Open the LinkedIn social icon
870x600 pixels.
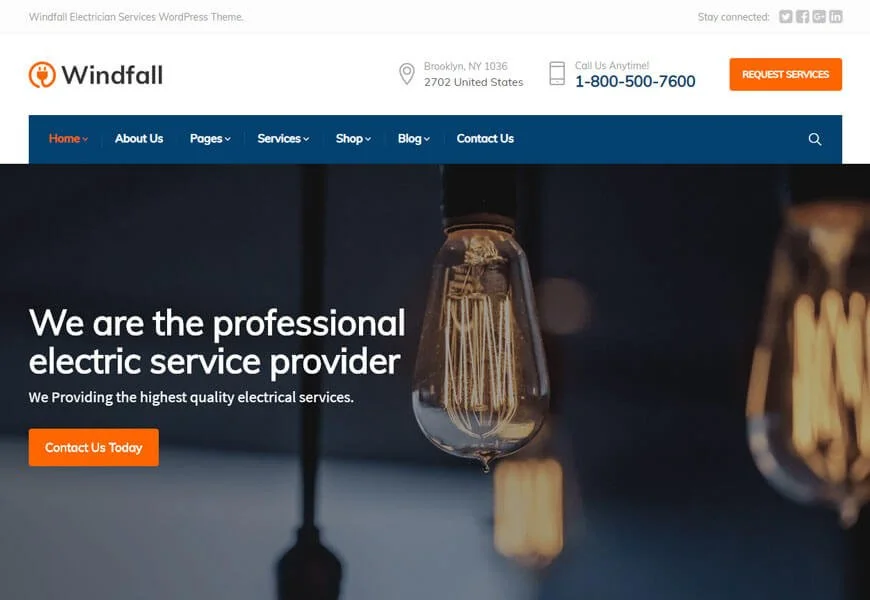pyautogui.click(x=836, y=17)
